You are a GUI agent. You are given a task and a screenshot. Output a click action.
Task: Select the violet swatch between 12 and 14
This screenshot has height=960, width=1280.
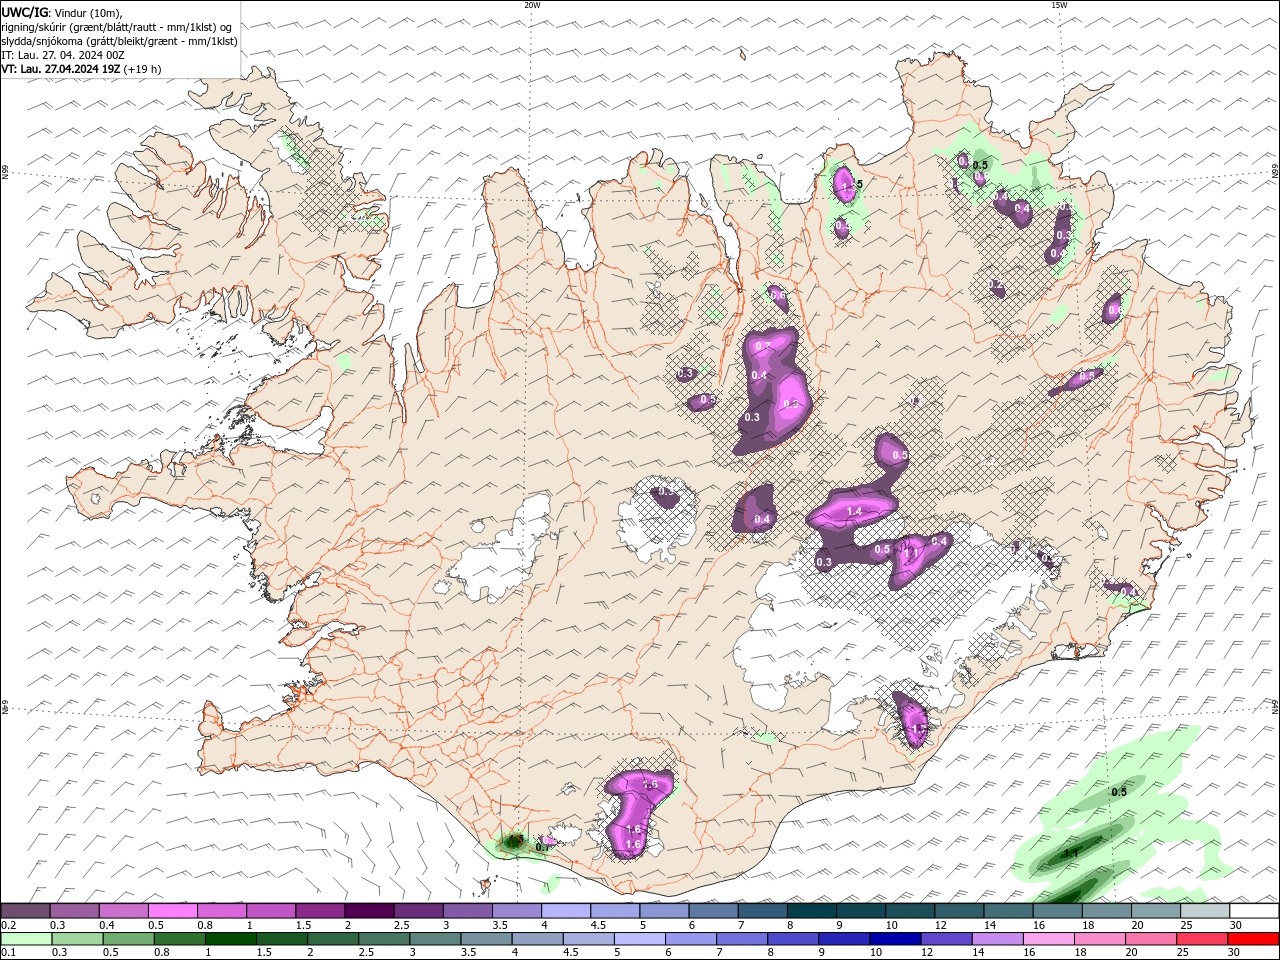tap(946, 939)
